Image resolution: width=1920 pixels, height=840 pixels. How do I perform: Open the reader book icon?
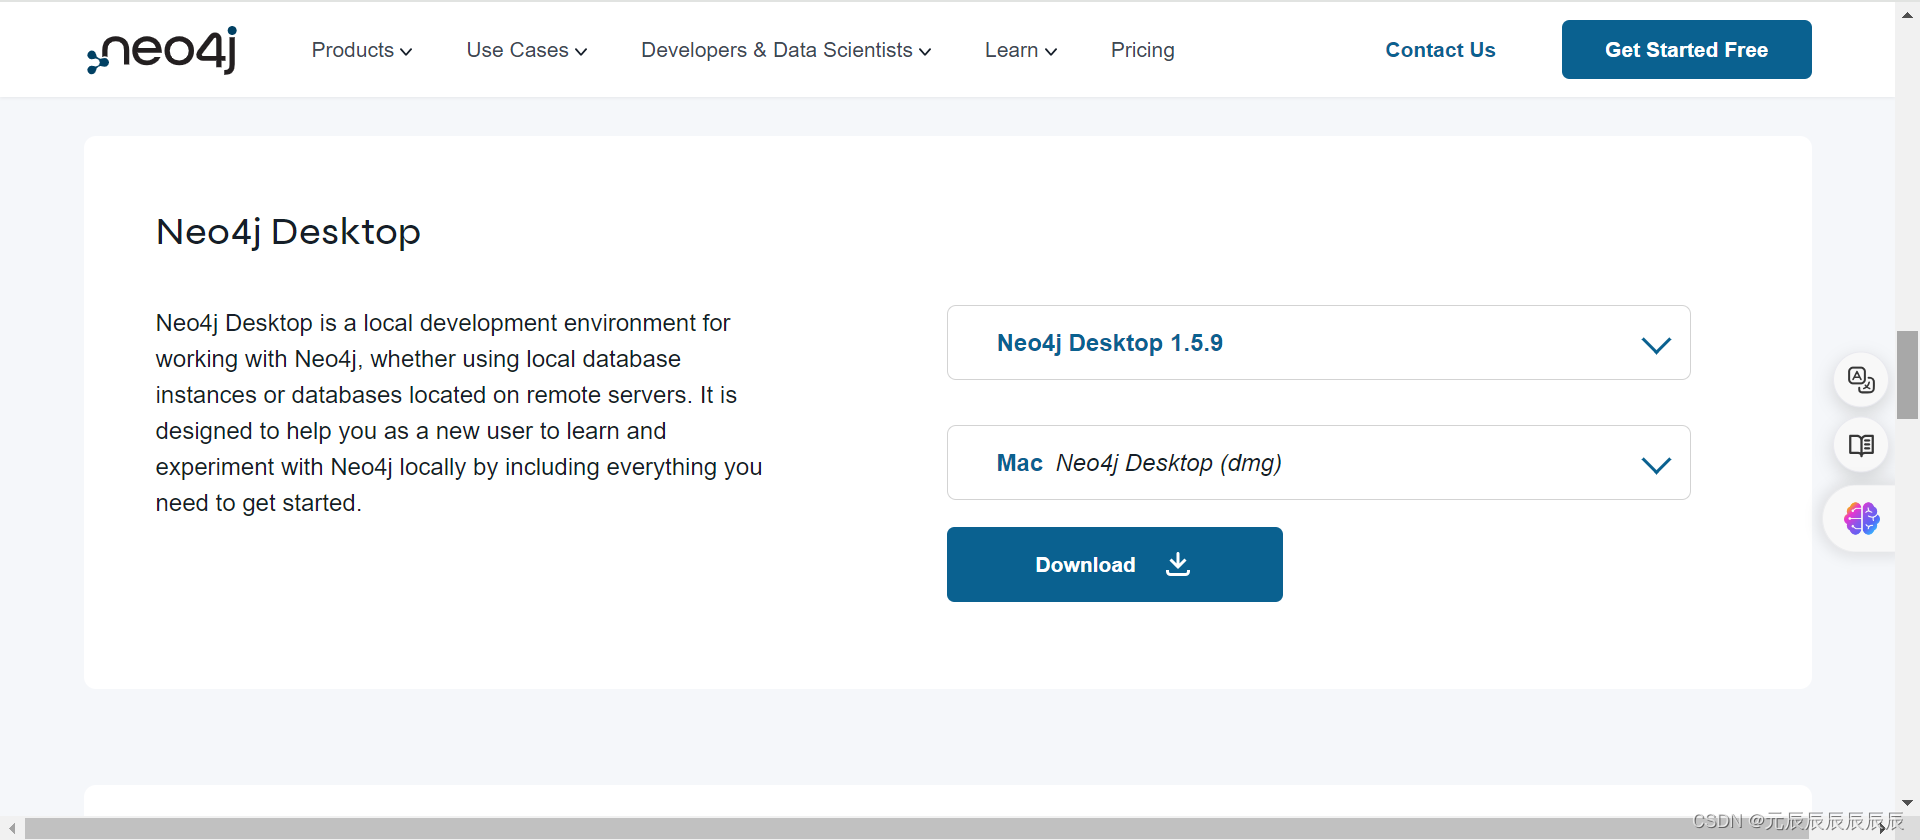(x=1860, y=445)
